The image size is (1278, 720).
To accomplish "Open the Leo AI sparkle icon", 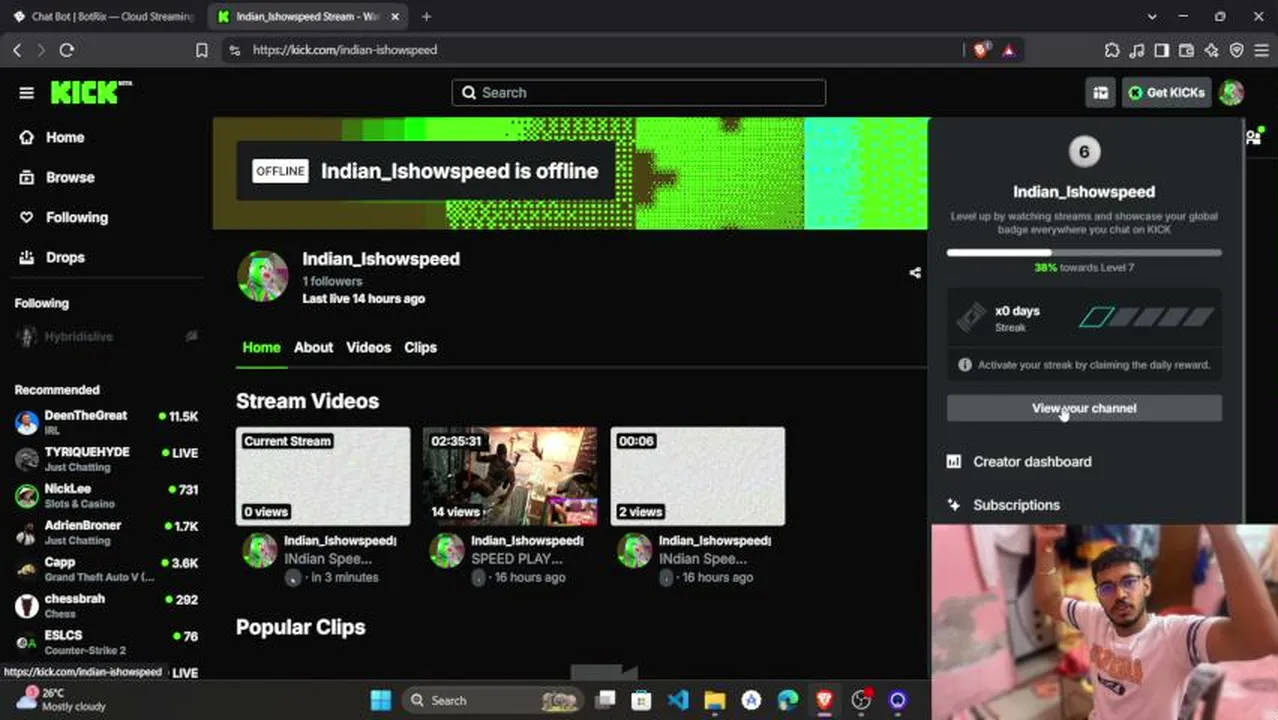I will coord(1211,49).
